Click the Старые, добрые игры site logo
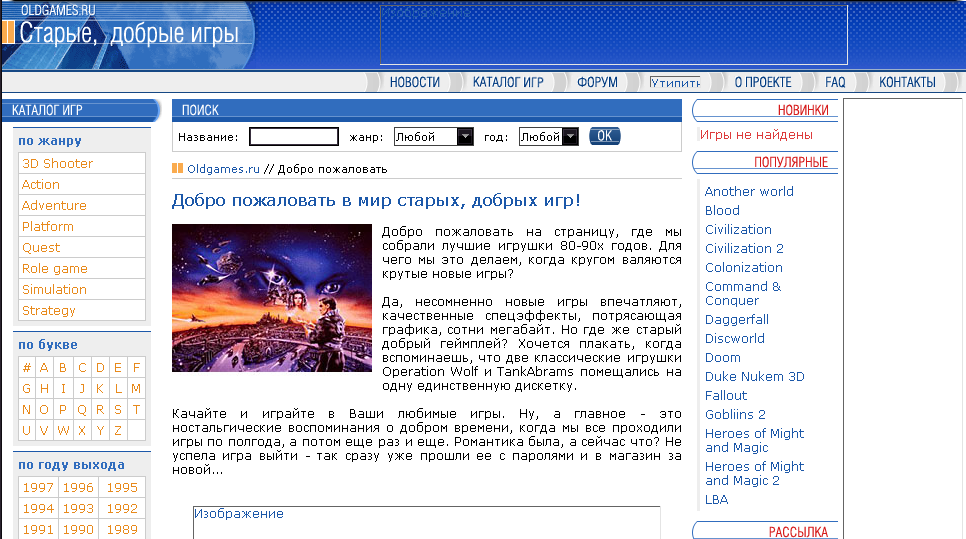The image size is (966, 539). (128, 33)
